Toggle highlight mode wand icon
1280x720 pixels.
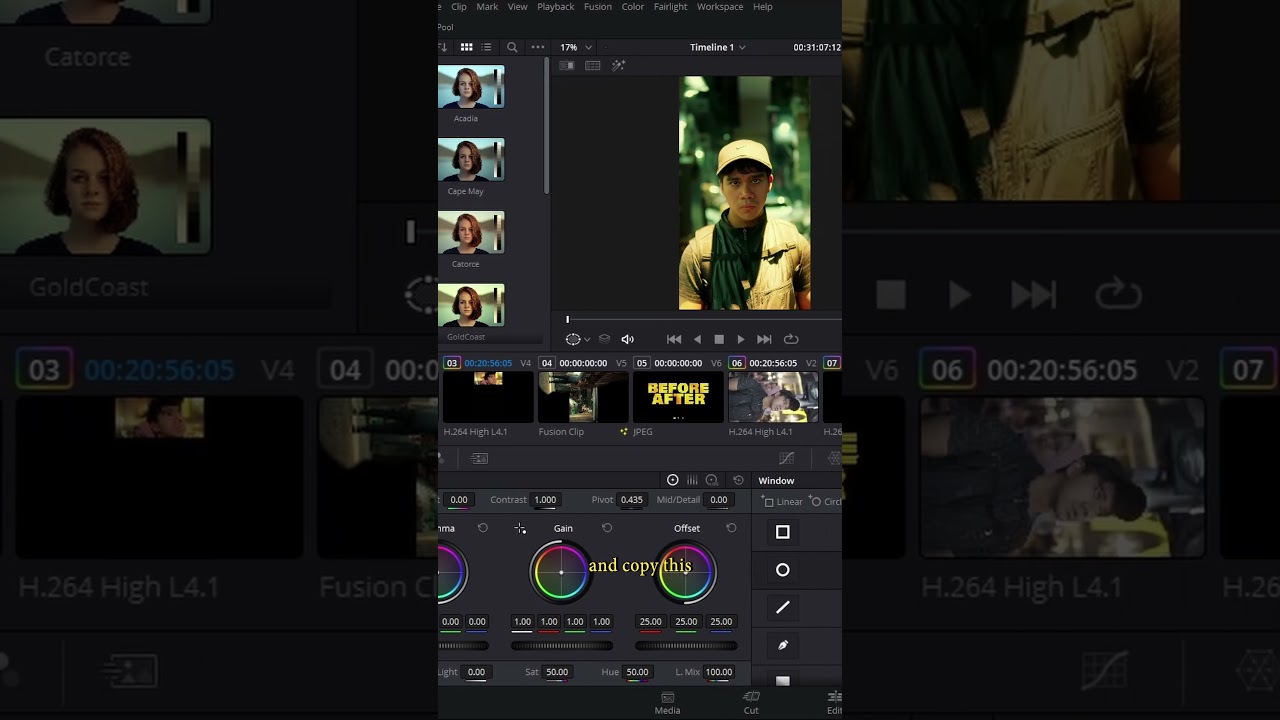(618, 66)
